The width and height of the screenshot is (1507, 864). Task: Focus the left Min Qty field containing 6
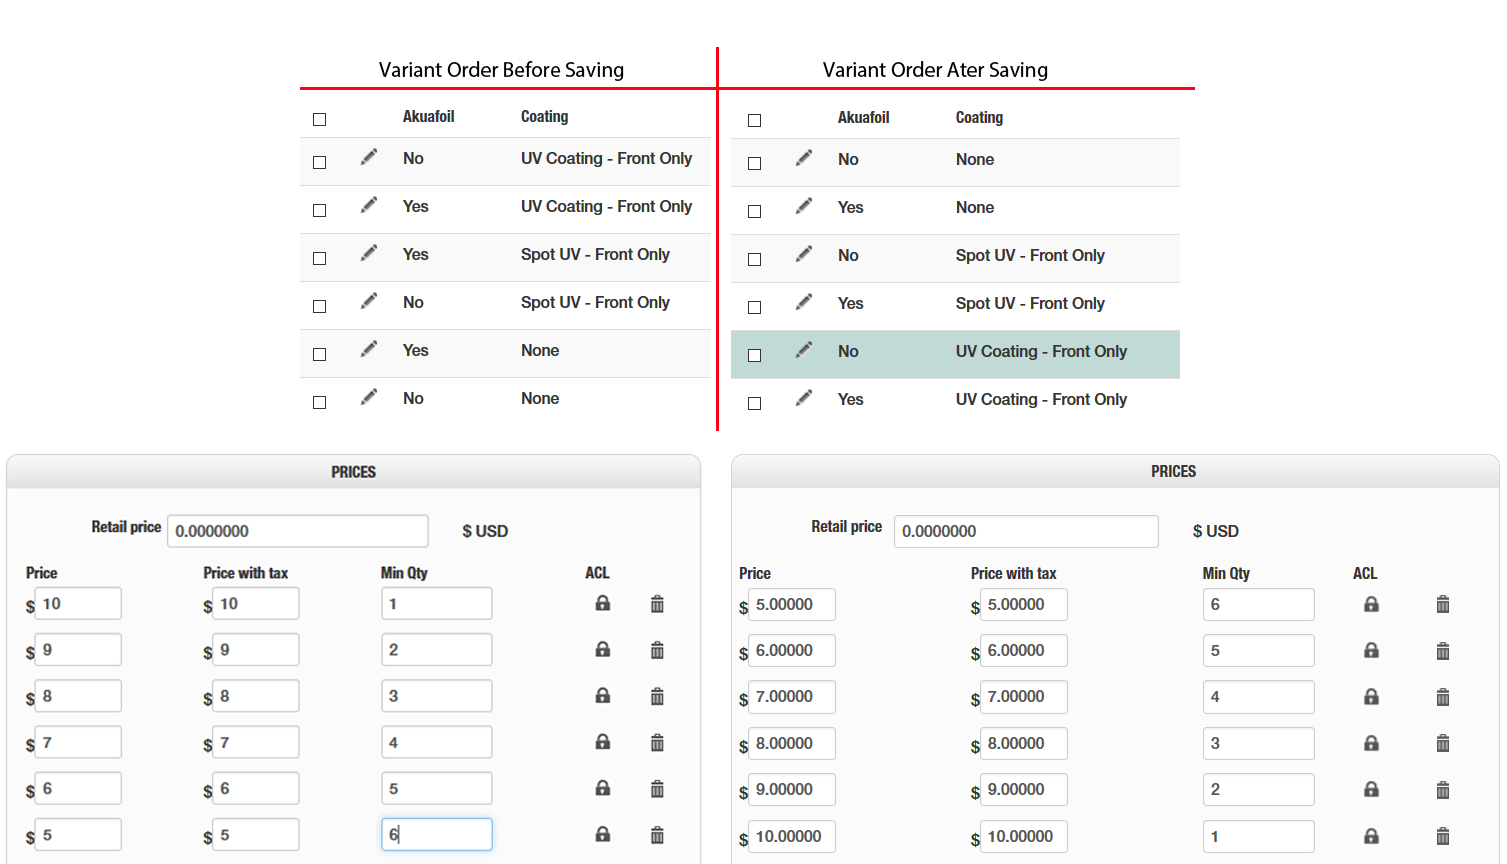tap(436, 834)
